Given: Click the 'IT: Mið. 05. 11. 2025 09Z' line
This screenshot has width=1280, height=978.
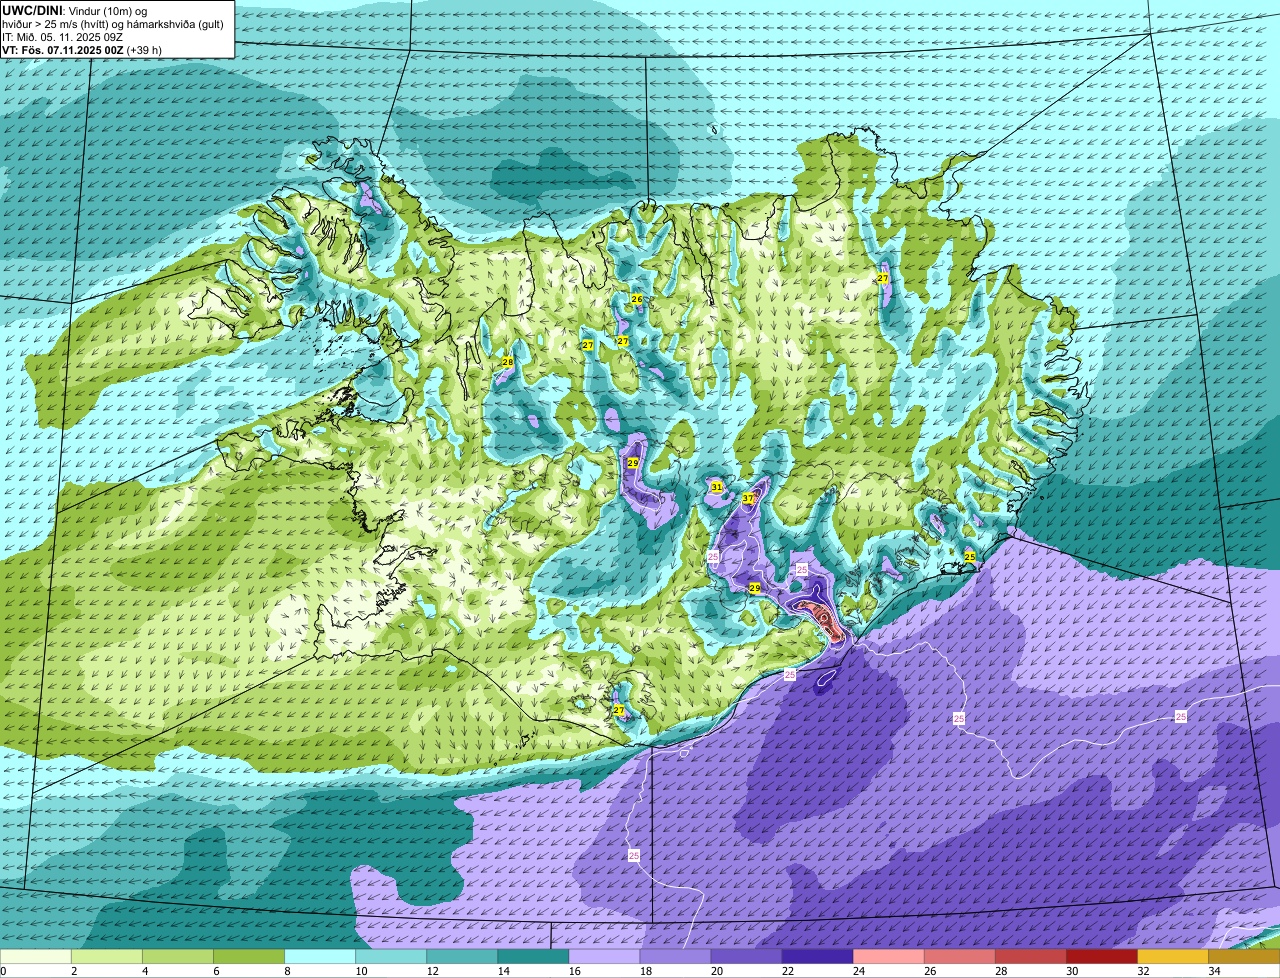Looking at the screenshot, I should tap(62, 37).
